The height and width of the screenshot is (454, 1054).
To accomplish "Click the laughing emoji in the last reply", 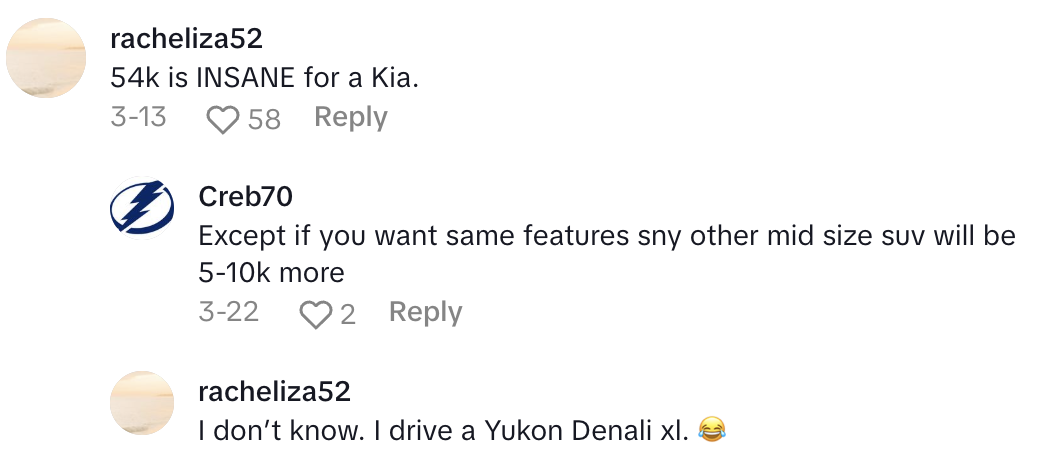I will coord(712,431).
